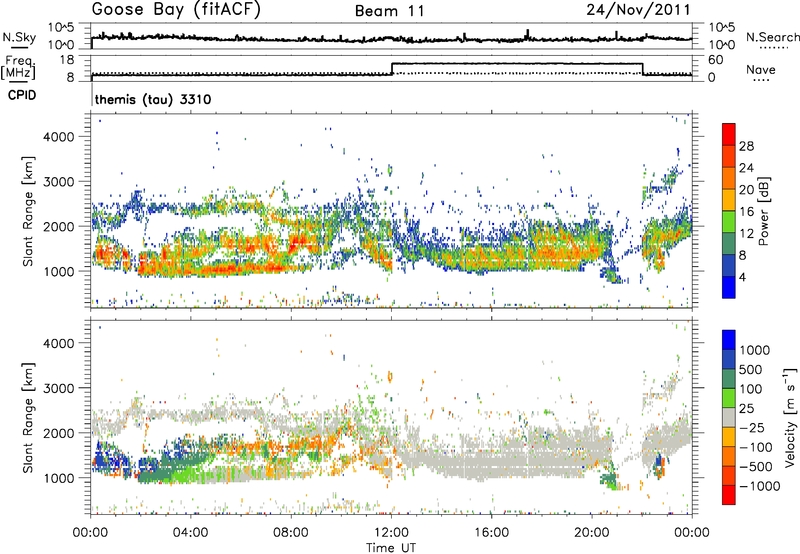Image resolution: width=800 pixels, height=554 pixels.
Task: Select the "500" value on velocity colorbar
Action: (x=751, y=369)
